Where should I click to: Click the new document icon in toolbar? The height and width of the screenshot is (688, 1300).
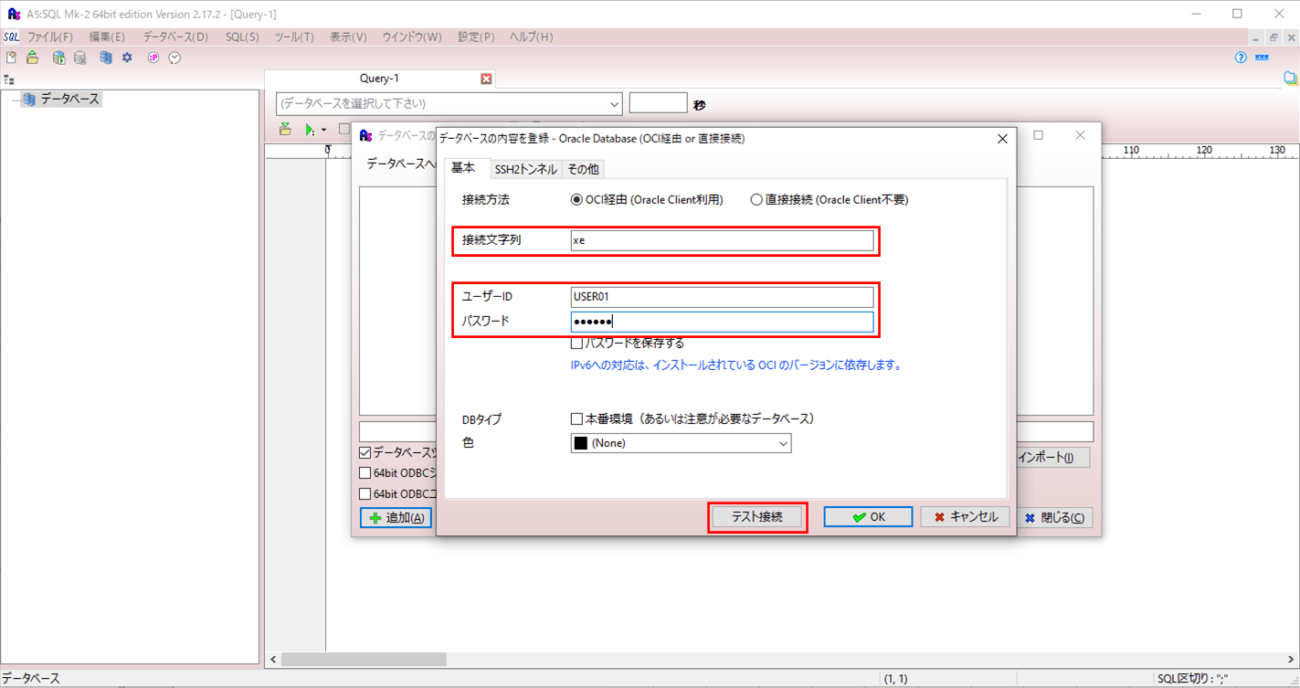point(12,58)
